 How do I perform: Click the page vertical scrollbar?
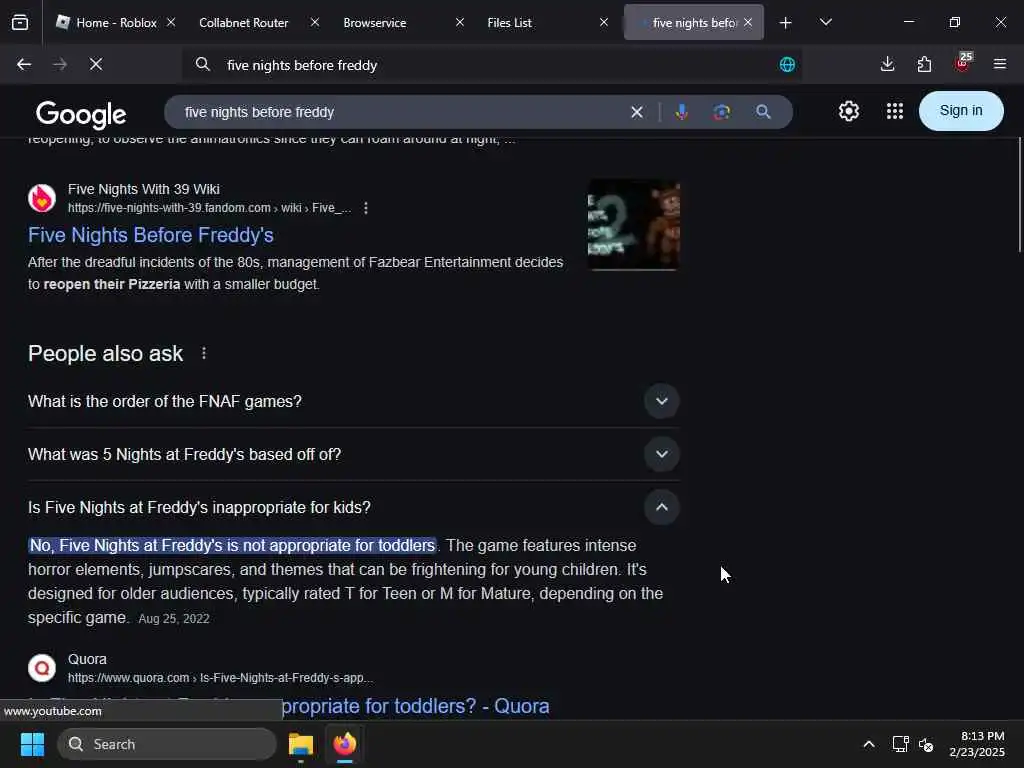[1019, 193]
